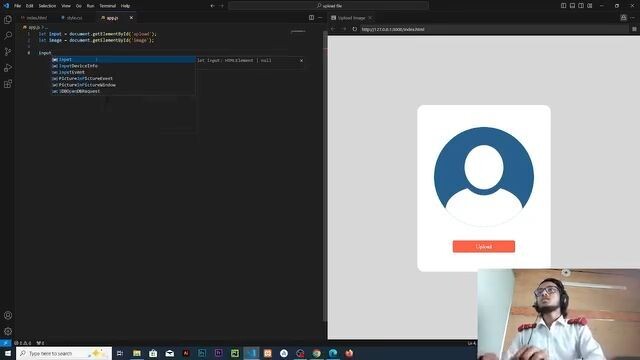
Task: Open Microsoft Store from the taskbar
Action: [x=153, y=353]
